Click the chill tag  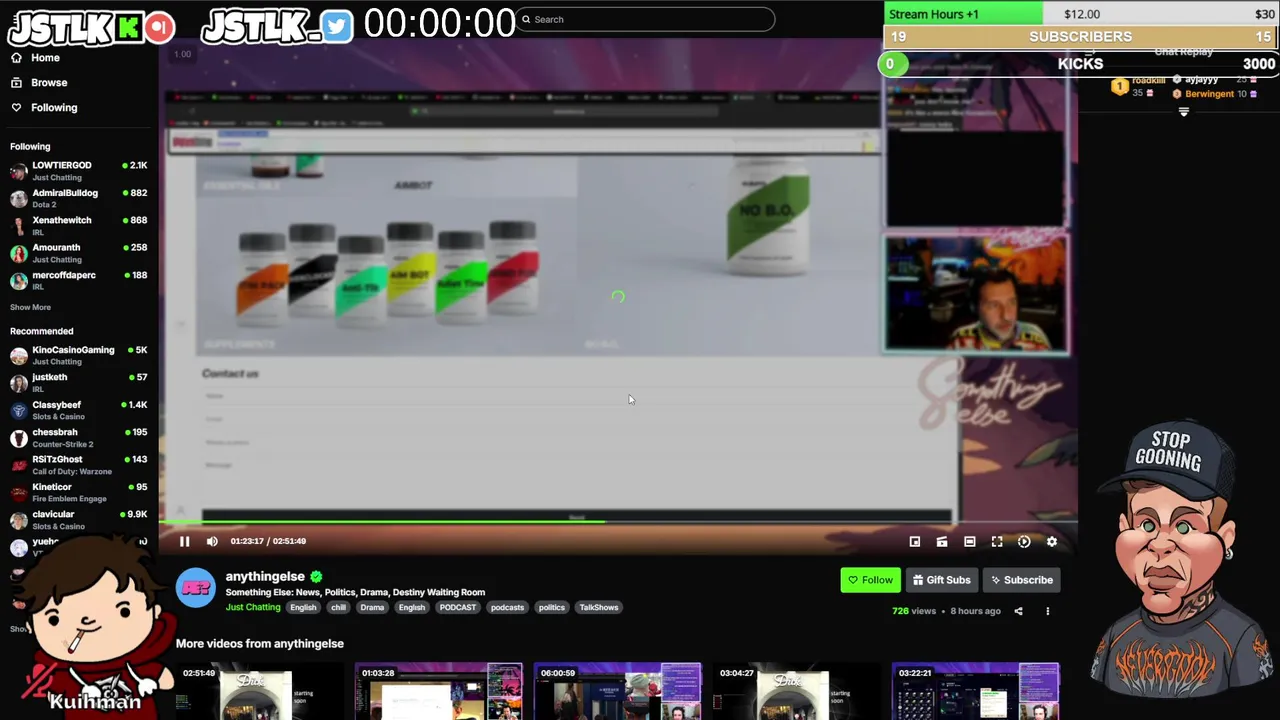coord(338,607)
